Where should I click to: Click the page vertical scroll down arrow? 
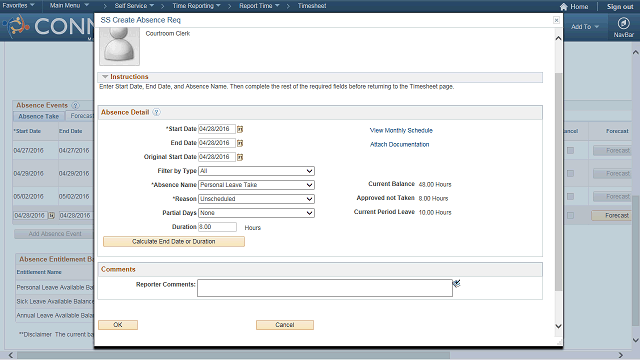[636, 340]
